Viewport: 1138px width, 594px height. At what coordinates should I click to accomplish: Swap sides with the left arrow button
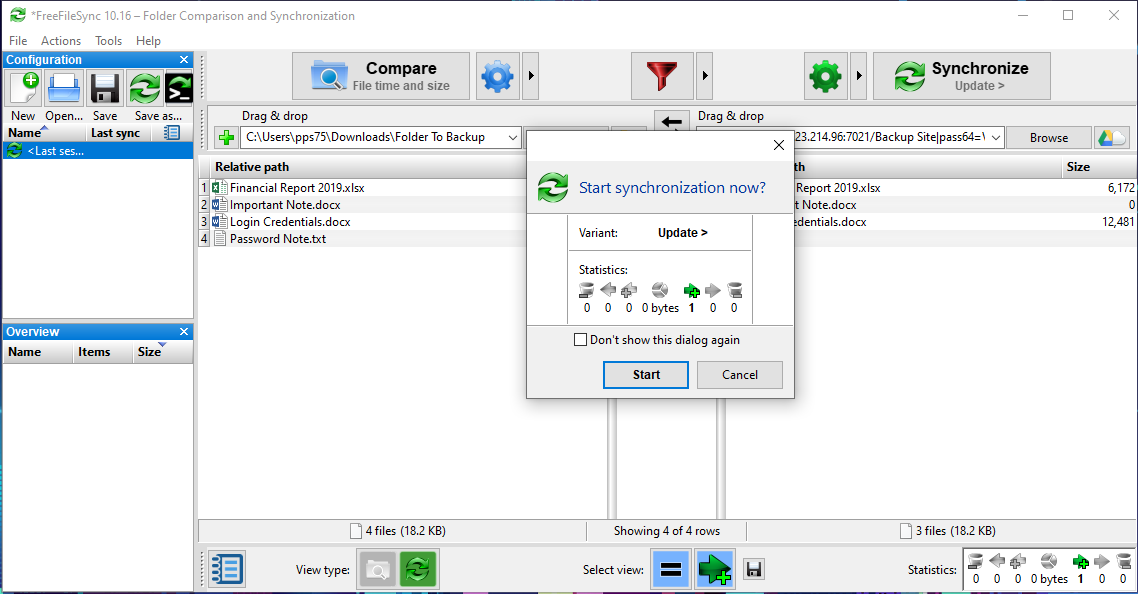672,120
